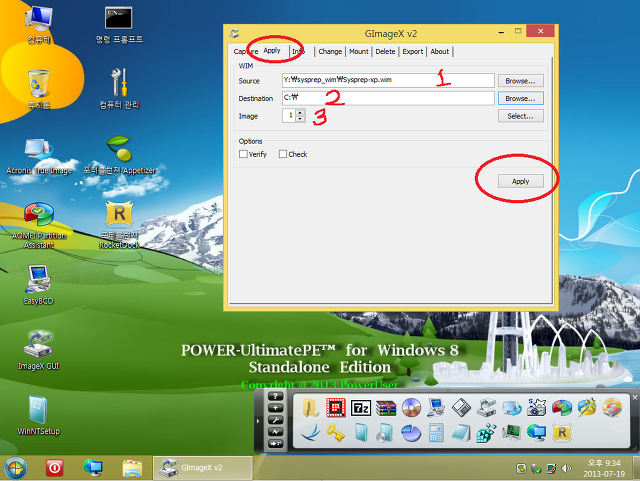Click the yellow folder icon in the dock
The width and height of the screenshot is (640, 481).
click(311, 408)
